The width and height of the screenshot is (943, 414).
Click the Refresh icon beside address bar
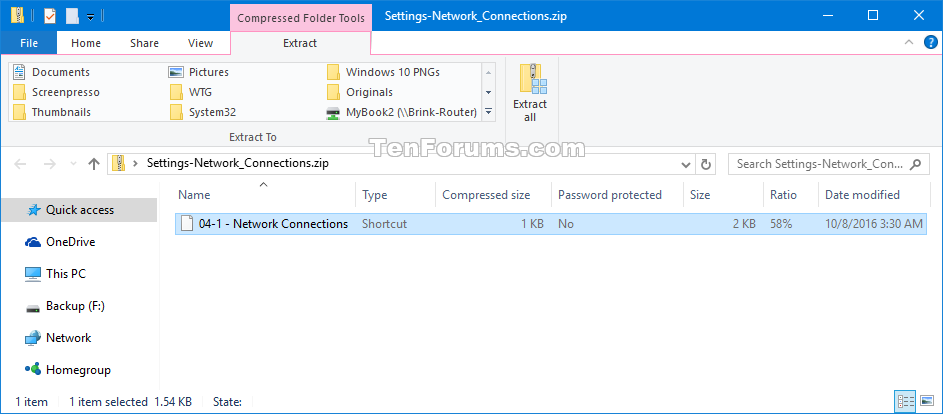(x=705, y=164)
